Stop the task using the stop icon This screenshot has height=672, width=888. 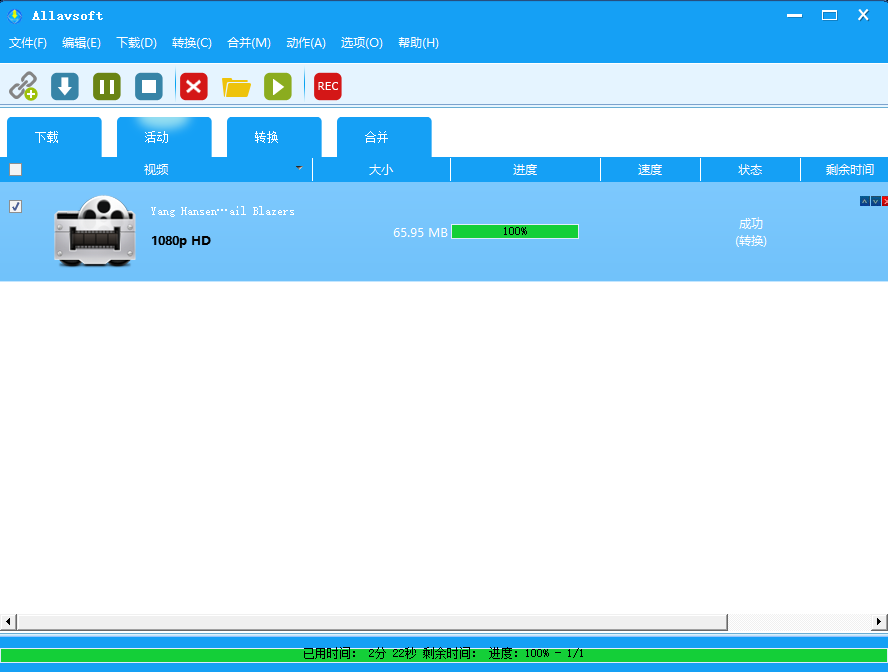click(x=149, y=86)
